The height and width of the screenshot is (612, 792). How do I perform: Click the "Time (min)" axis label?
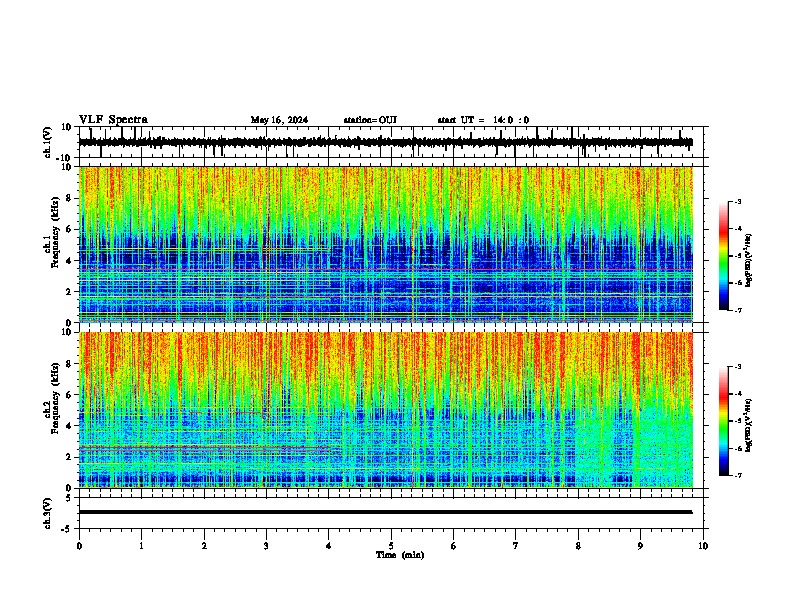click(x=400, y=555)
